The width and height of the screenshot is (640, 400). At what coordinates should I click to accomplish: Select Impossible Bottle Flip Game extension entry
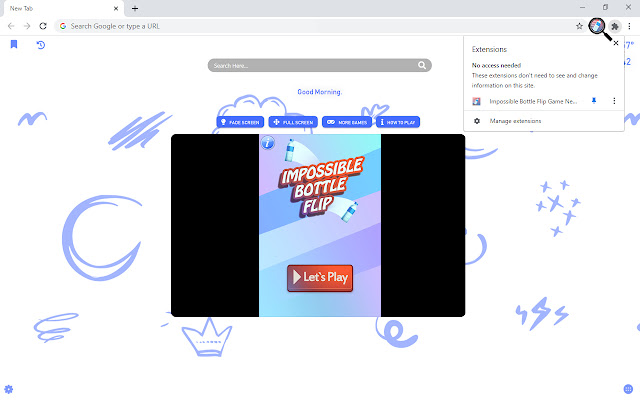(x=533, y=101)
